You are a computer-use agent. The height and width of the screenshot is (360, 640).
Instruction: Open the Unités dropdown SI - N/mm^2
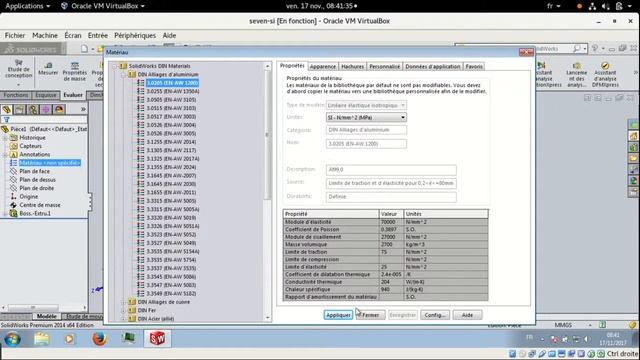click(366, 118)
